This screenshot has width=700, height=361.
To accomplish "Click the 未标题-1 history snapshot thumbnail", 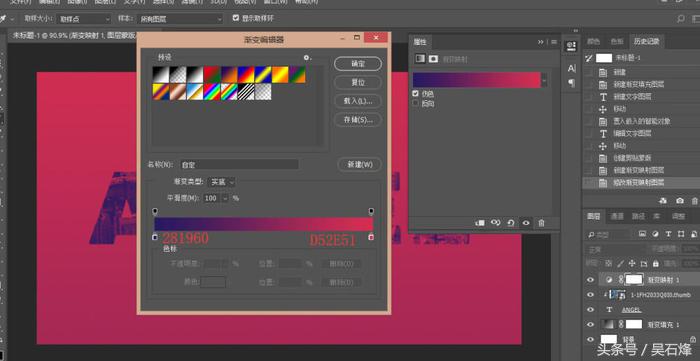I will coord(604,58).
